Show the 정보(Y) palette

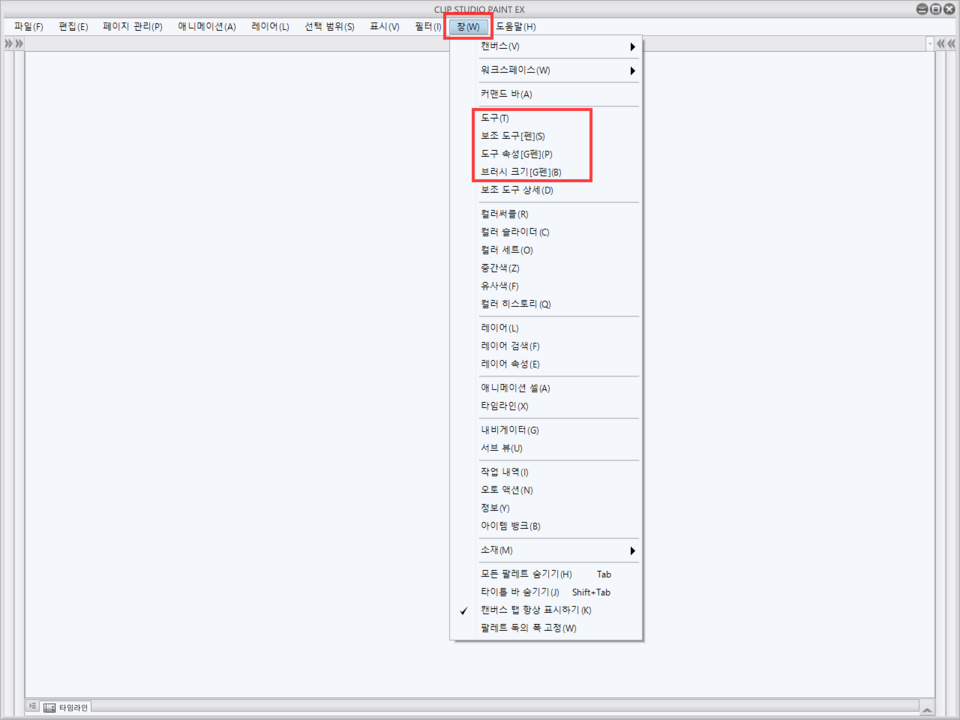(x=558, y=508)
